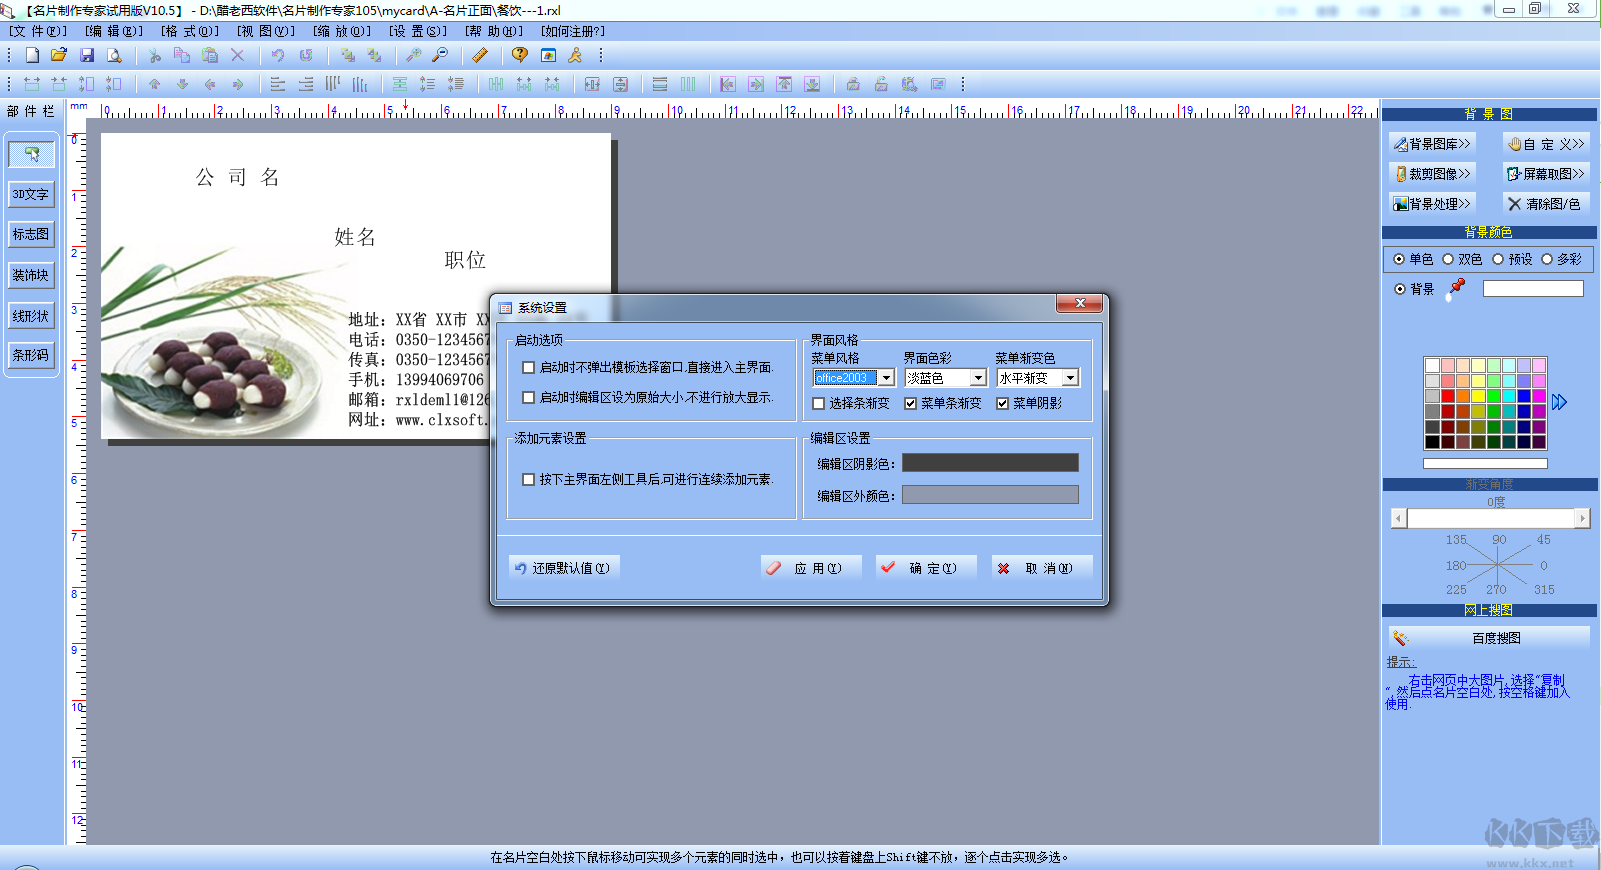1601x870 pixels.
Task: Zoom in with the magnifier plus
Action: (x=413, y=56)
